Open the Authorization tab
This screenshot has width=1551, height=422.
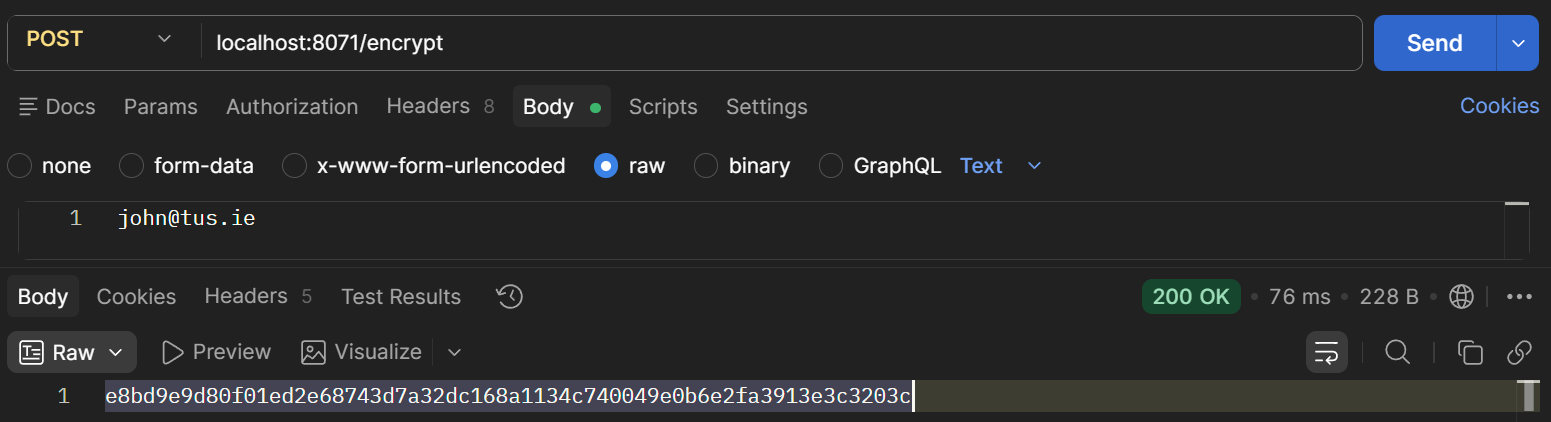pyautogui.click(x=292, y=107)
